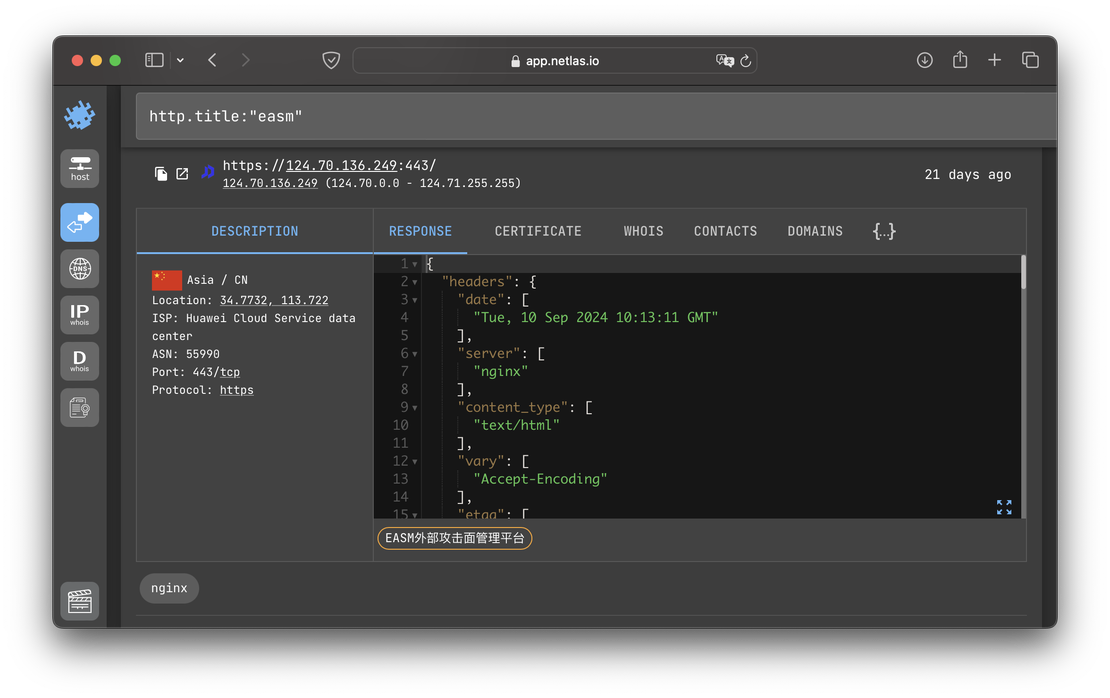Open the Certificates search tool in sidebar
1110x698 pixels.
click(x=79, y=407)
